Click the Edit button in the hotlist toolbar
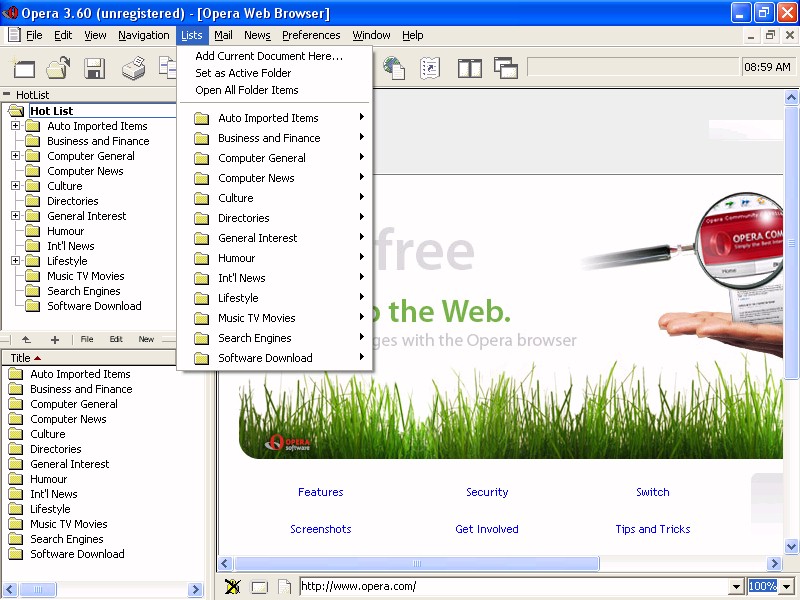This screenshot has width=800, height=600. click(116, 339)
